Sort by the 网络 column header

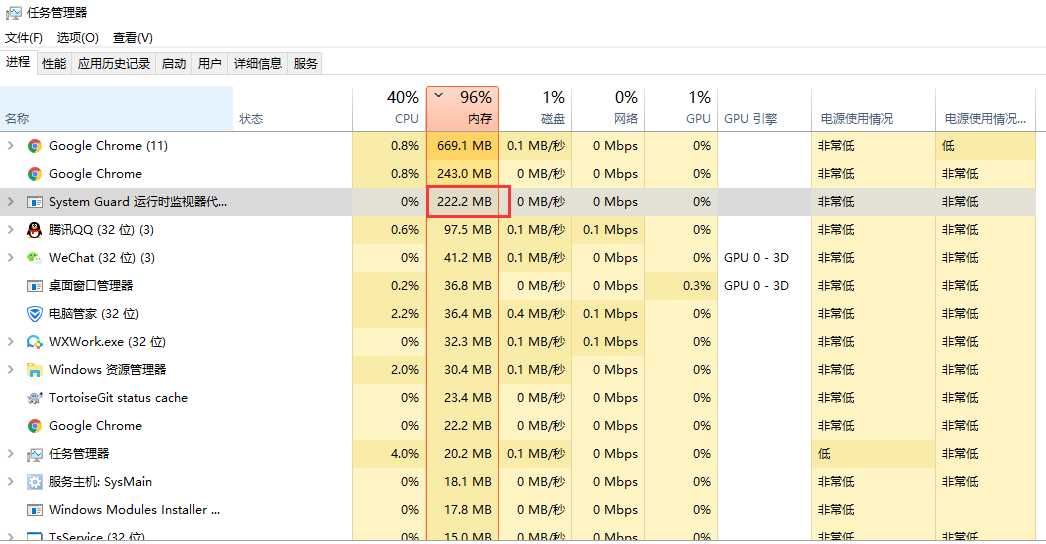coord(608,109)
